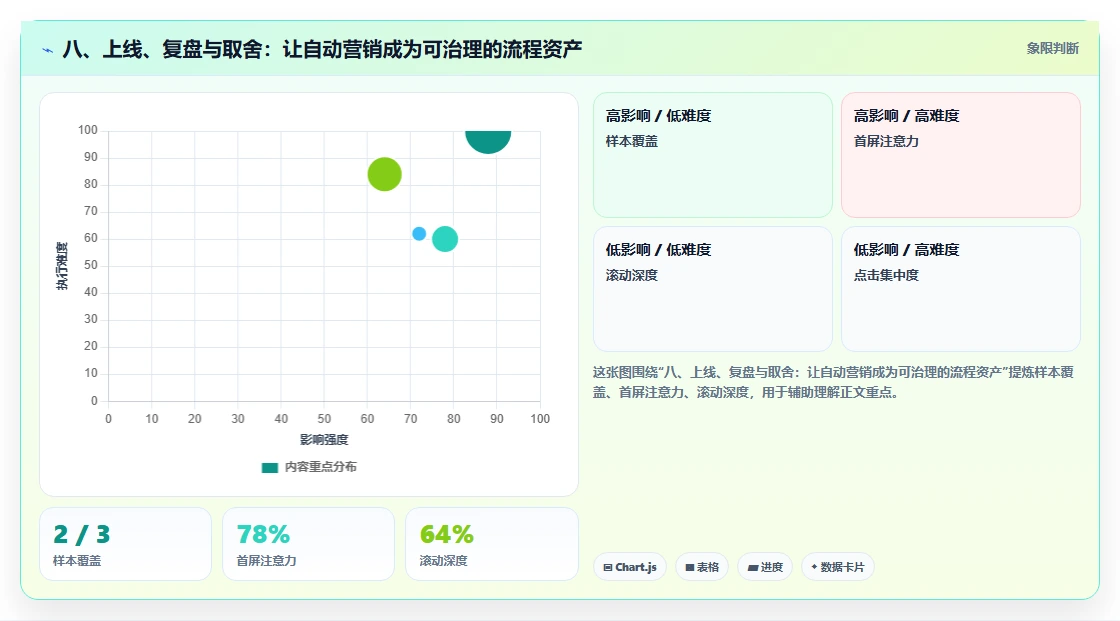Click the Chart.js chip icon
The image size is (1120, 621).
(x=608, y=567)
